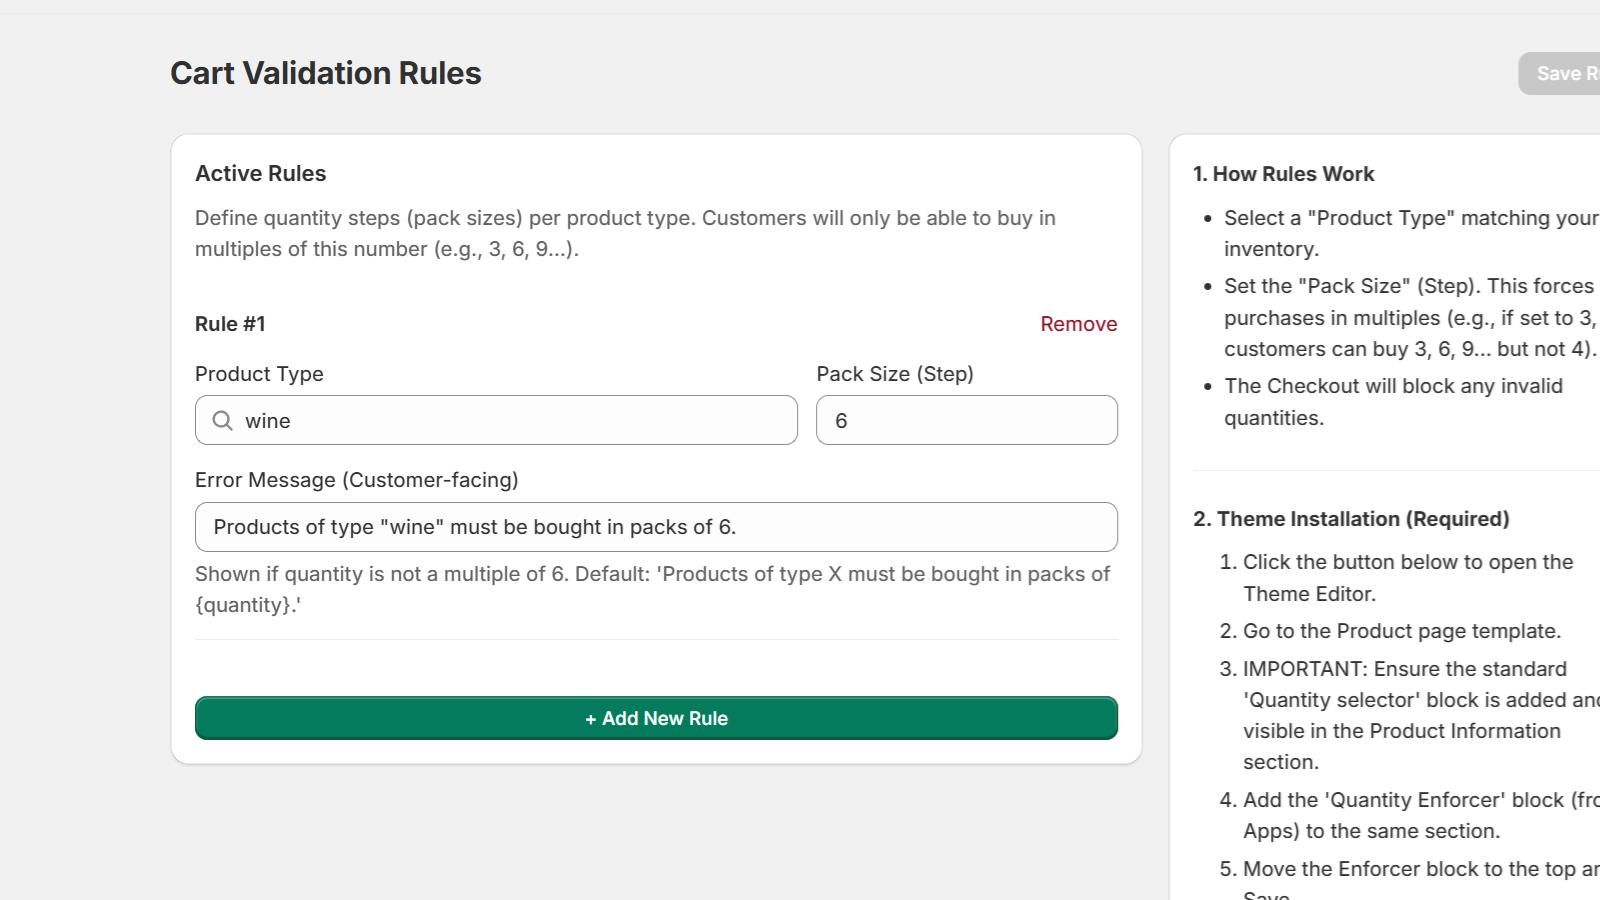Click into the Pack Size (Step) field

[x=966, y=421]
